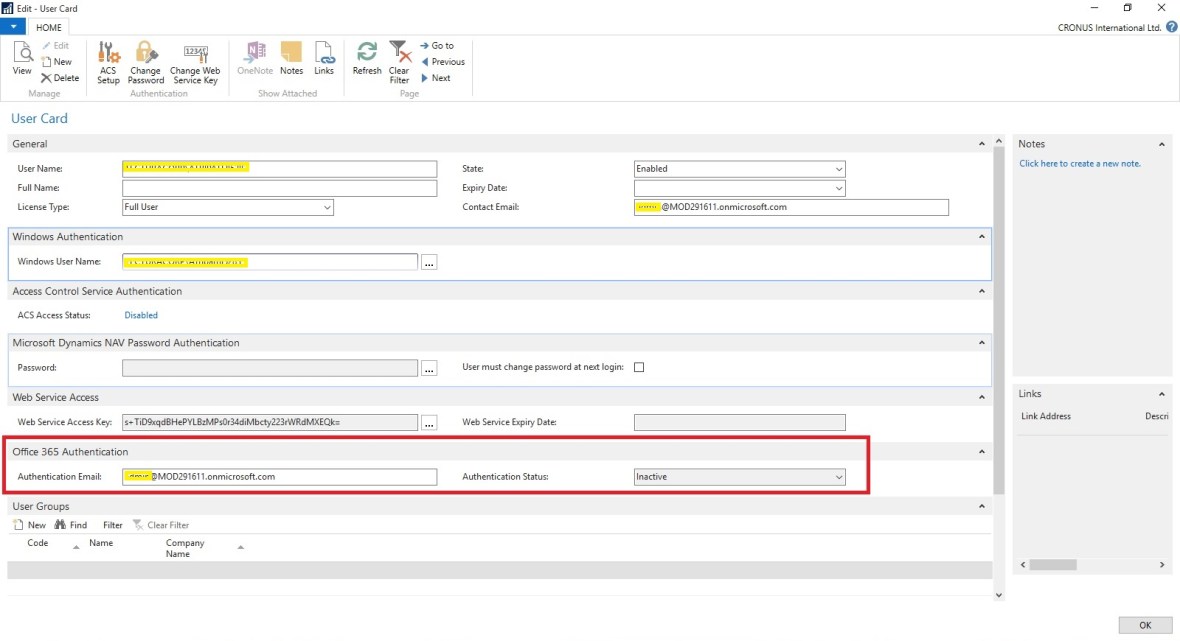Screen dimensions: 1180x641
Task: Click the 'Click here to create a new note' link
Action: [x=1079, y=163]
